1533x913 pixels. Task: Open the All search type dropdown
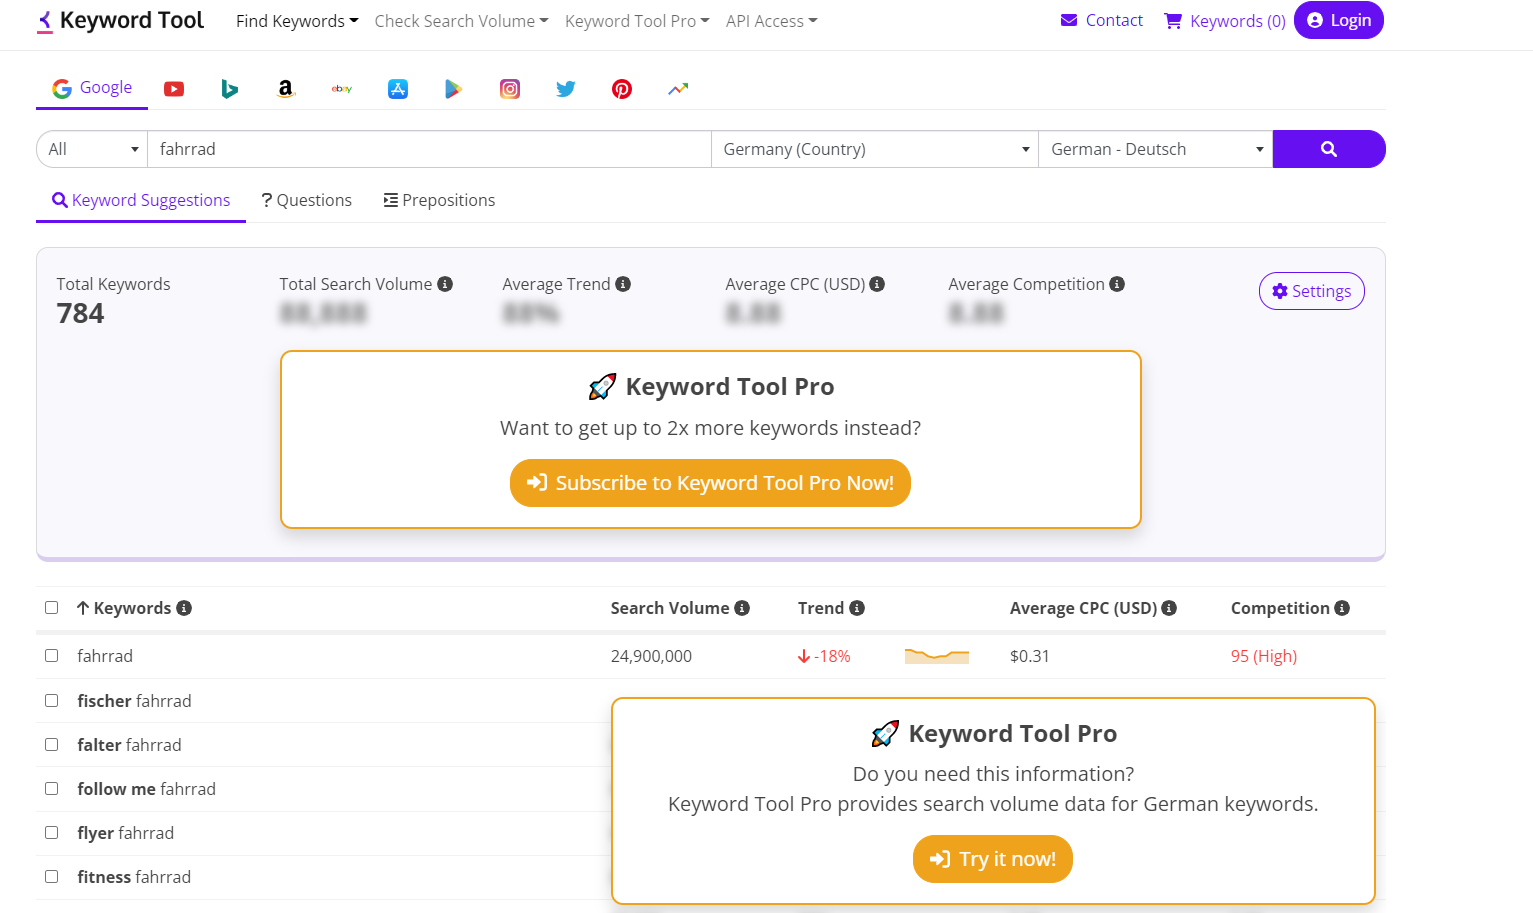[92, 149]
